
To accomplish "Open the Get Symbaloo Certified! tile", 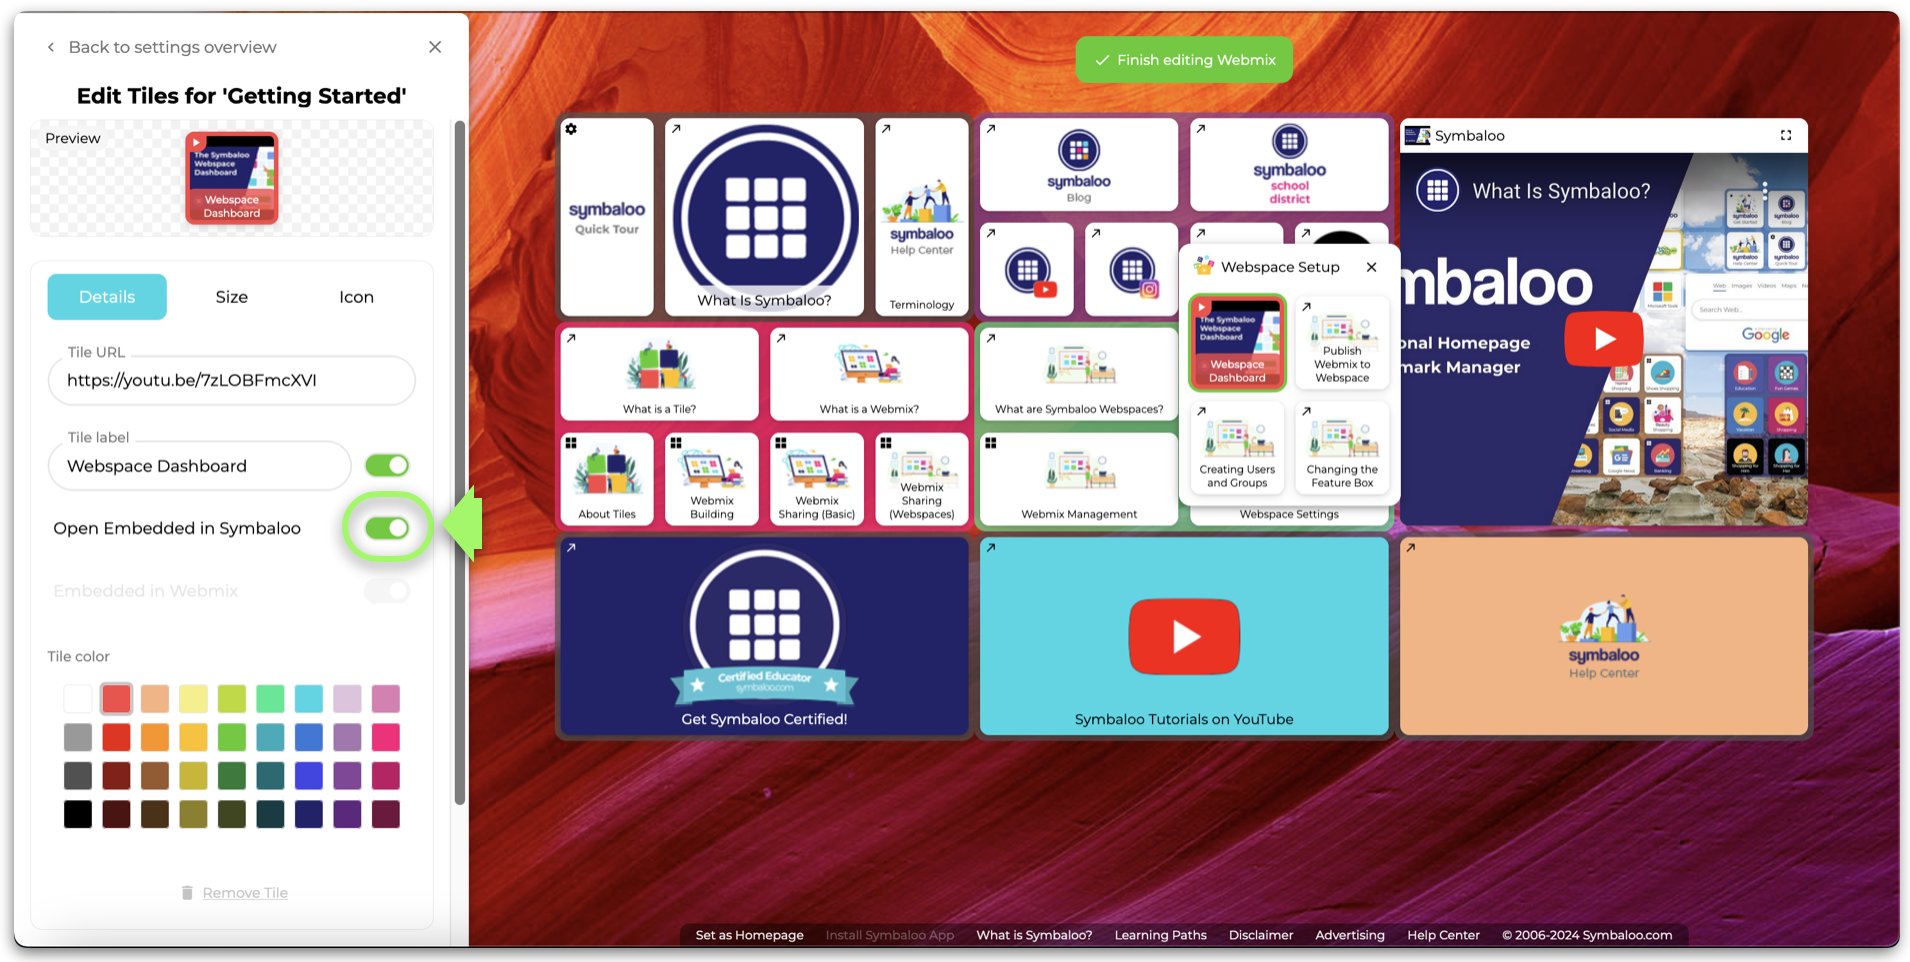I will (x=764, y=636).
